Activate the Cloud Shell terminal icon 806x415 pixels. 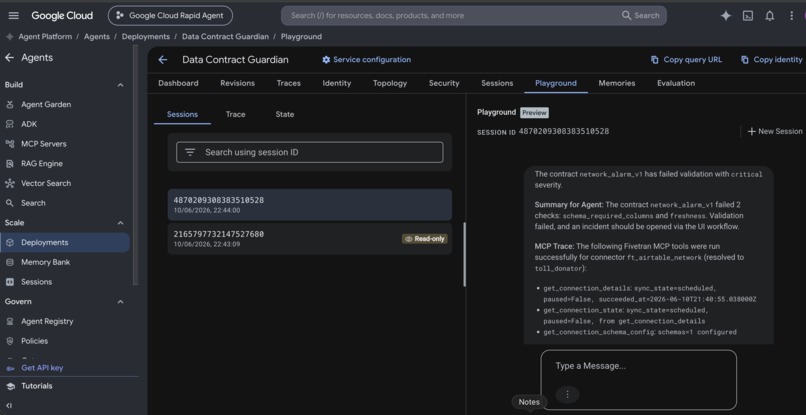748,16
